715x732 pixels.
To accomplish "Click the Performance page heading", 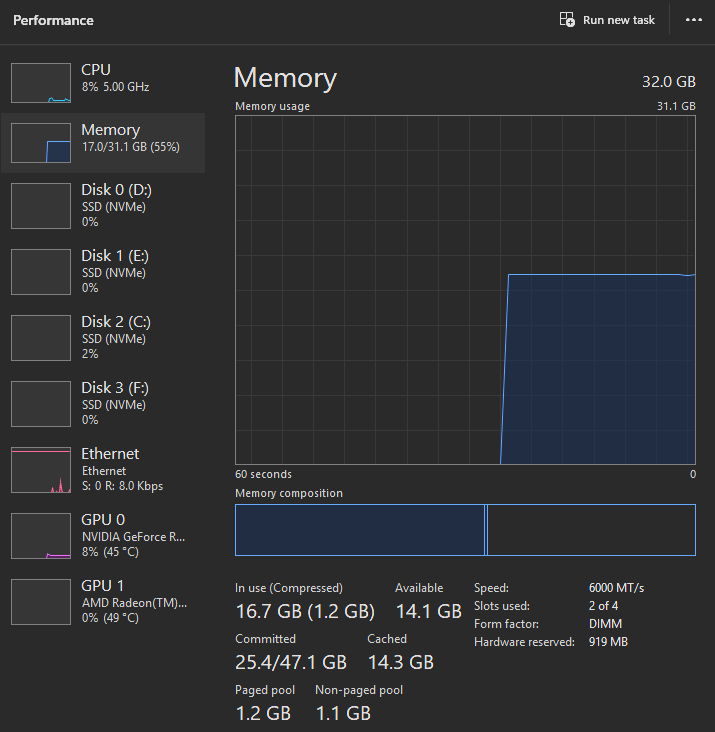I will [53, 20].
